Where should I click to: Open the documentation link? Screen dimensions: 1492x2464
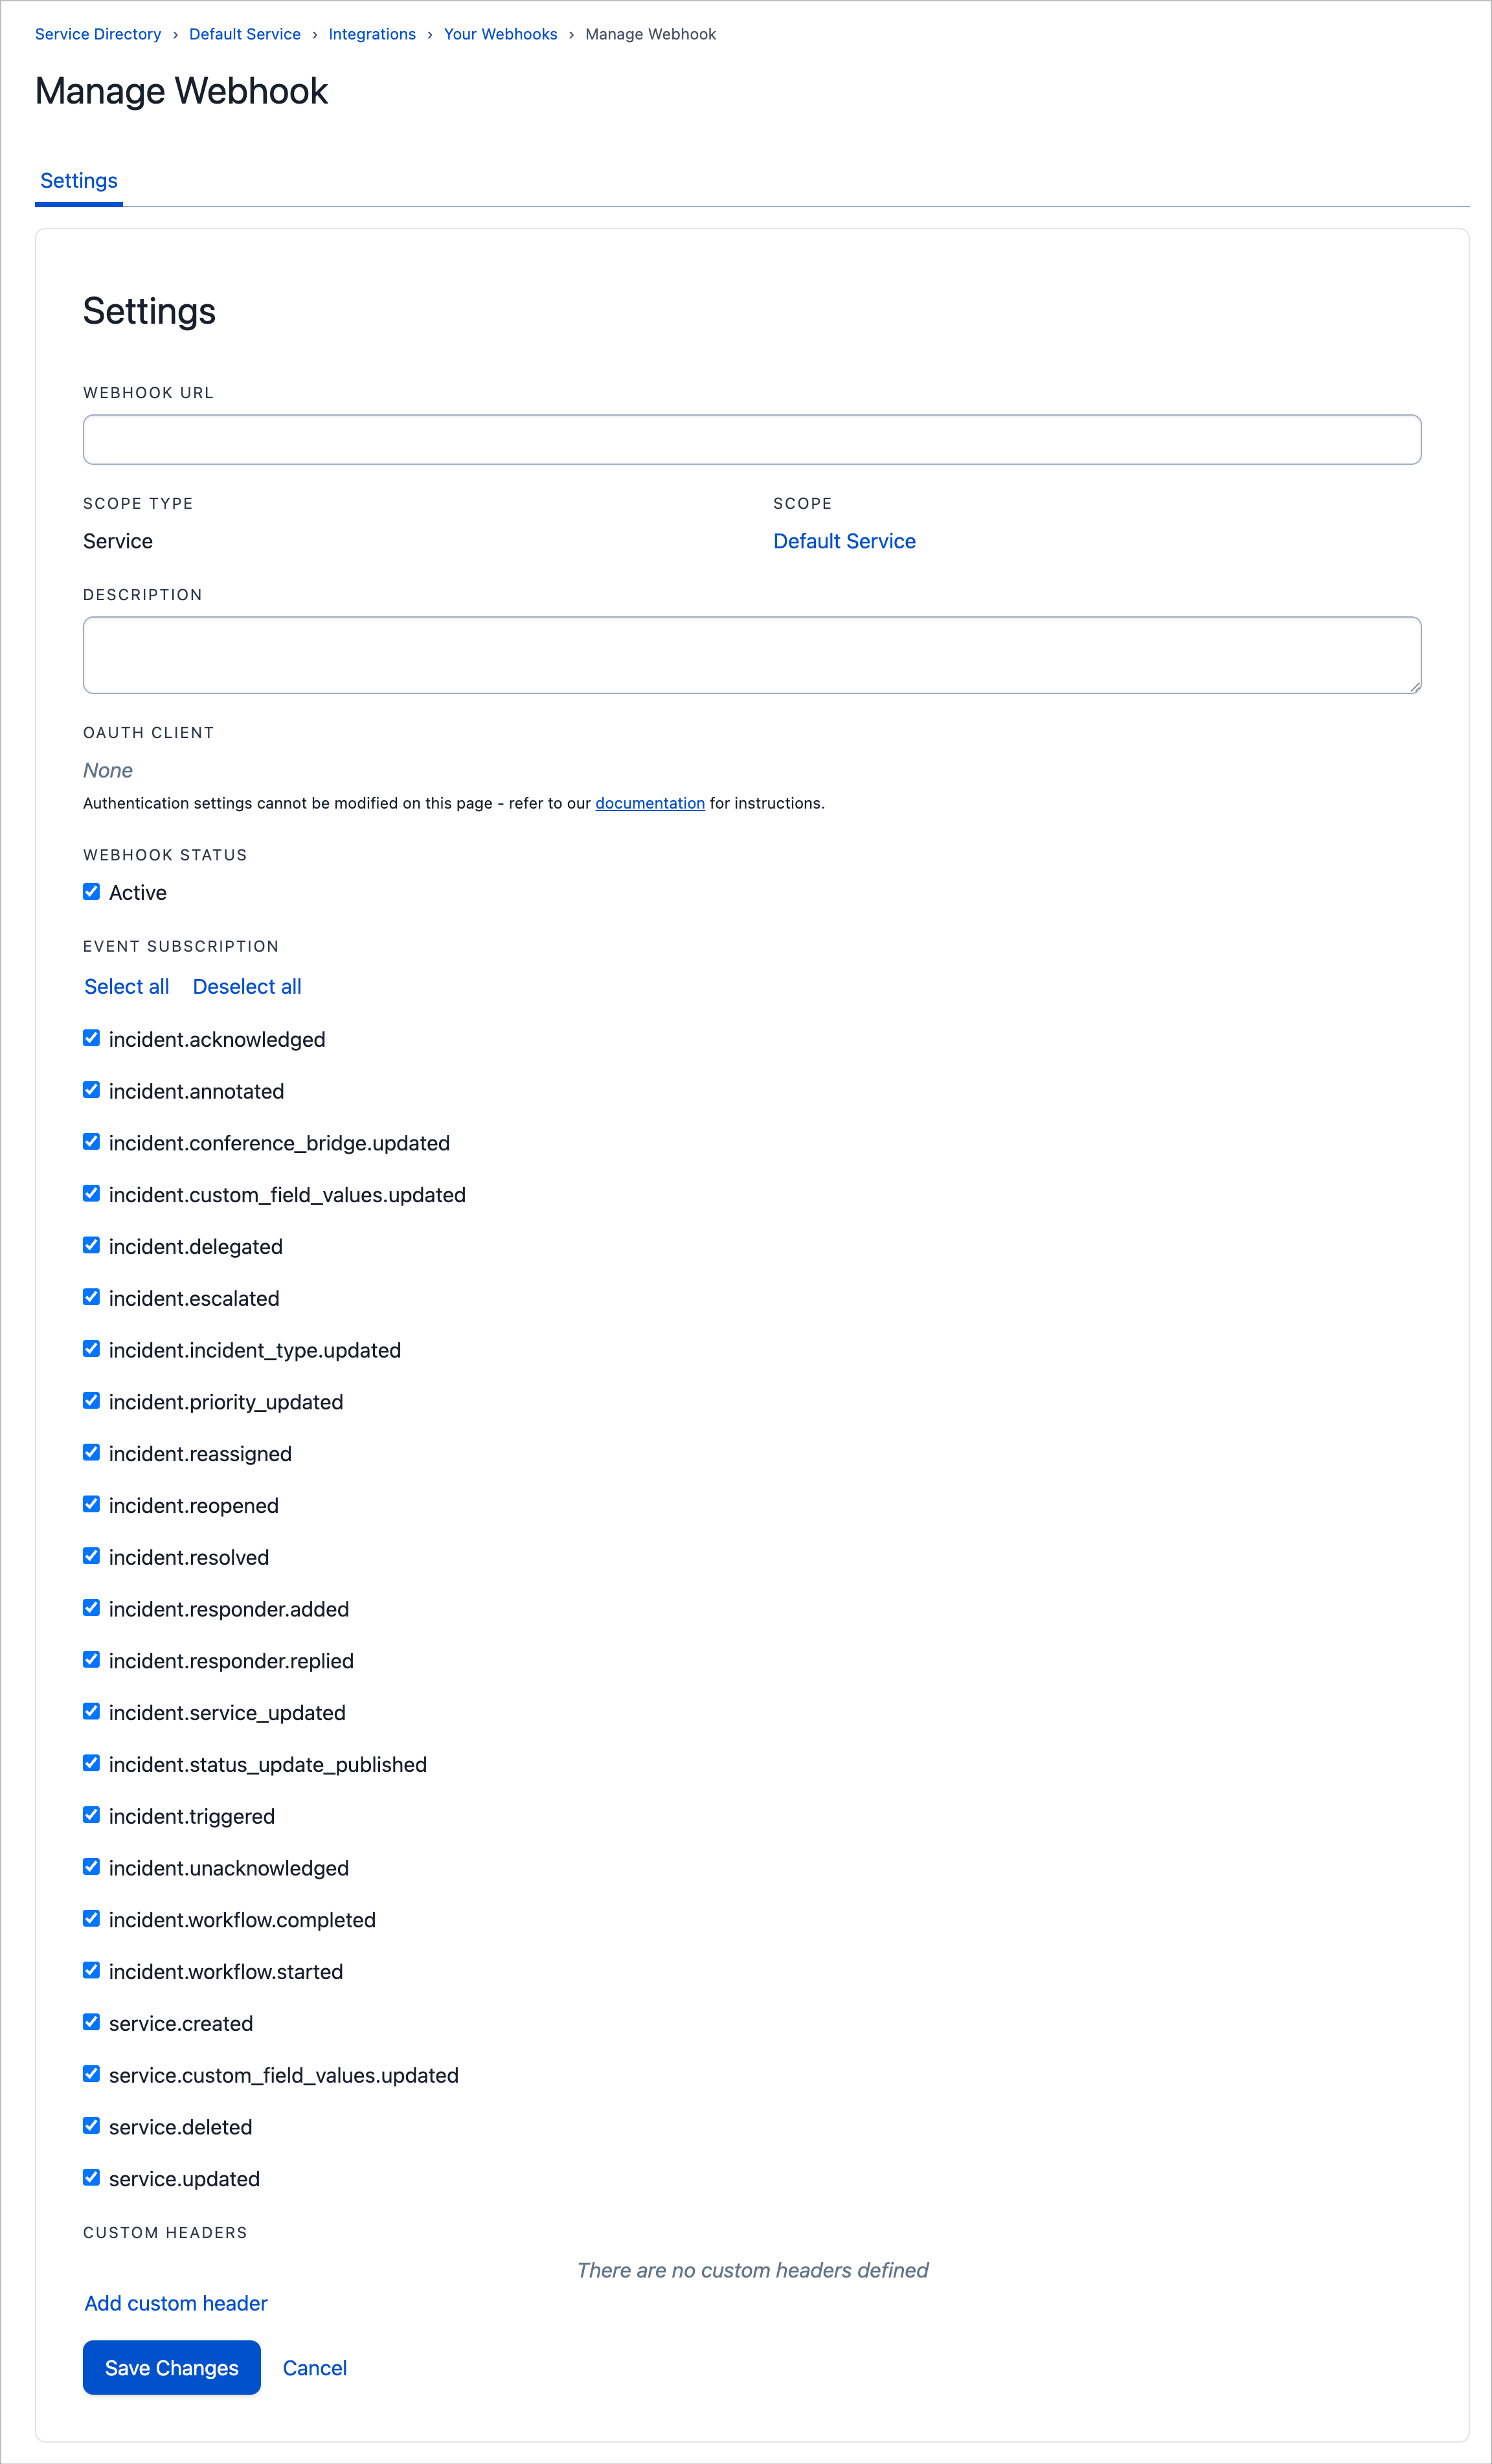[x=650, y=803]
